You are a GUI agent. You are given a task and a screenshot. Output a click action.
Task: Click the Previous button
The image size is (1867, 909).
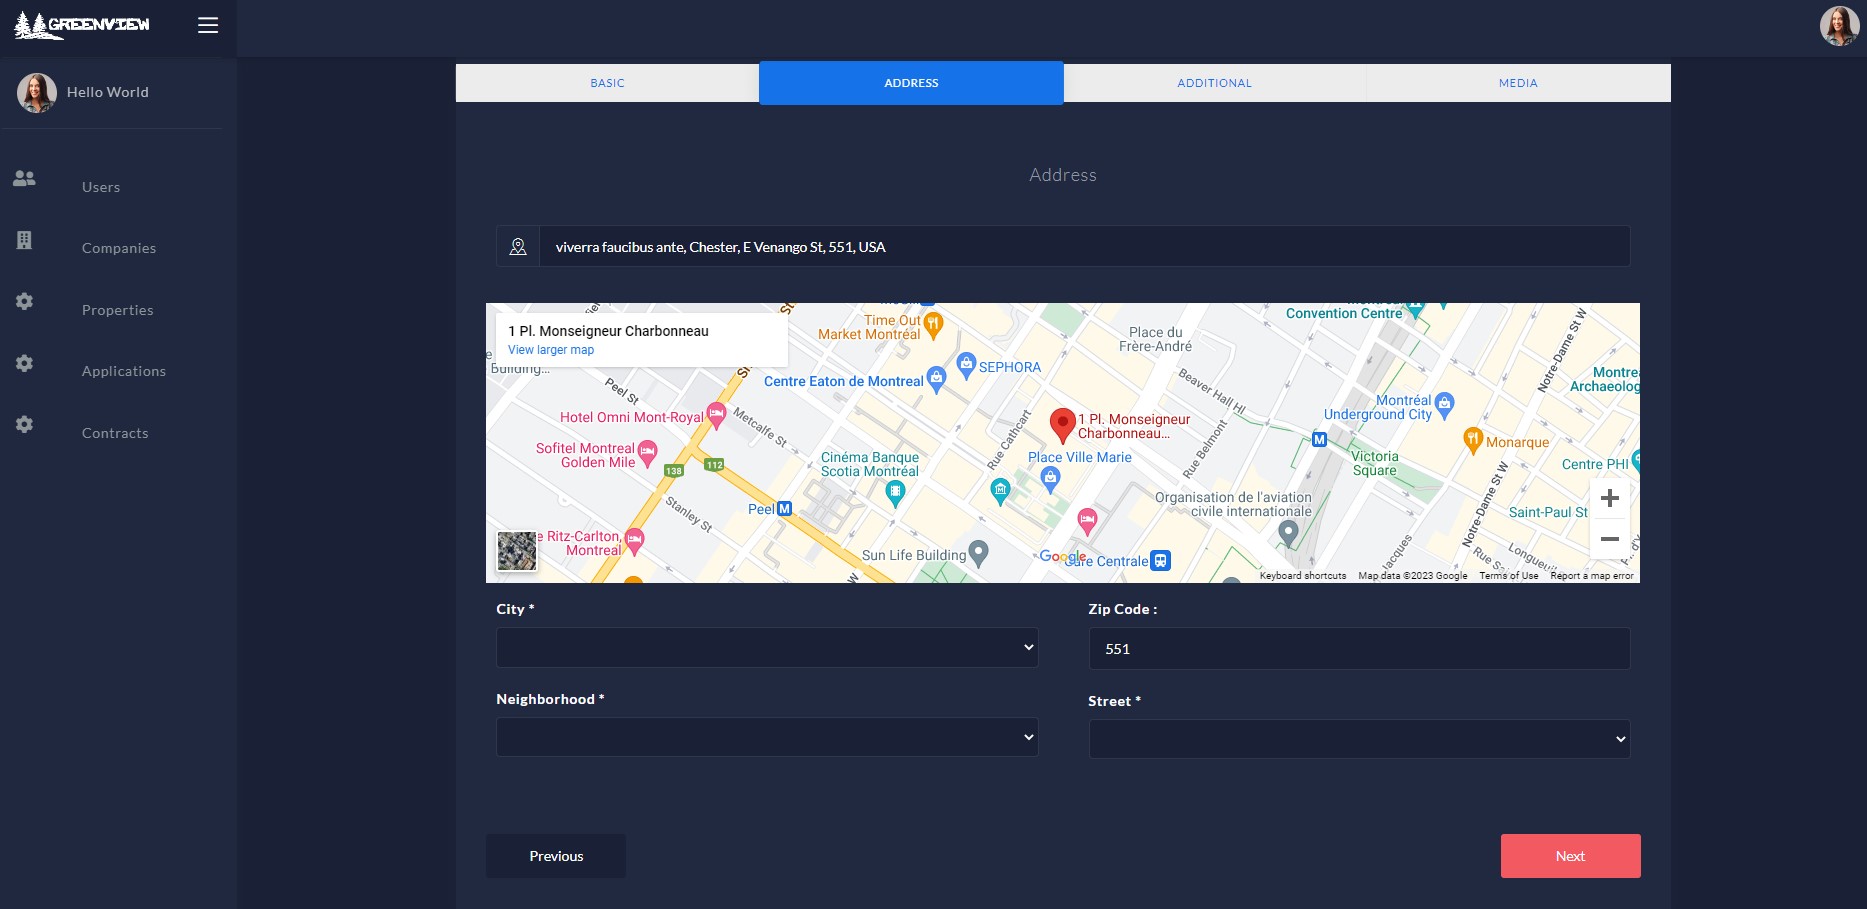click(556, 856)
